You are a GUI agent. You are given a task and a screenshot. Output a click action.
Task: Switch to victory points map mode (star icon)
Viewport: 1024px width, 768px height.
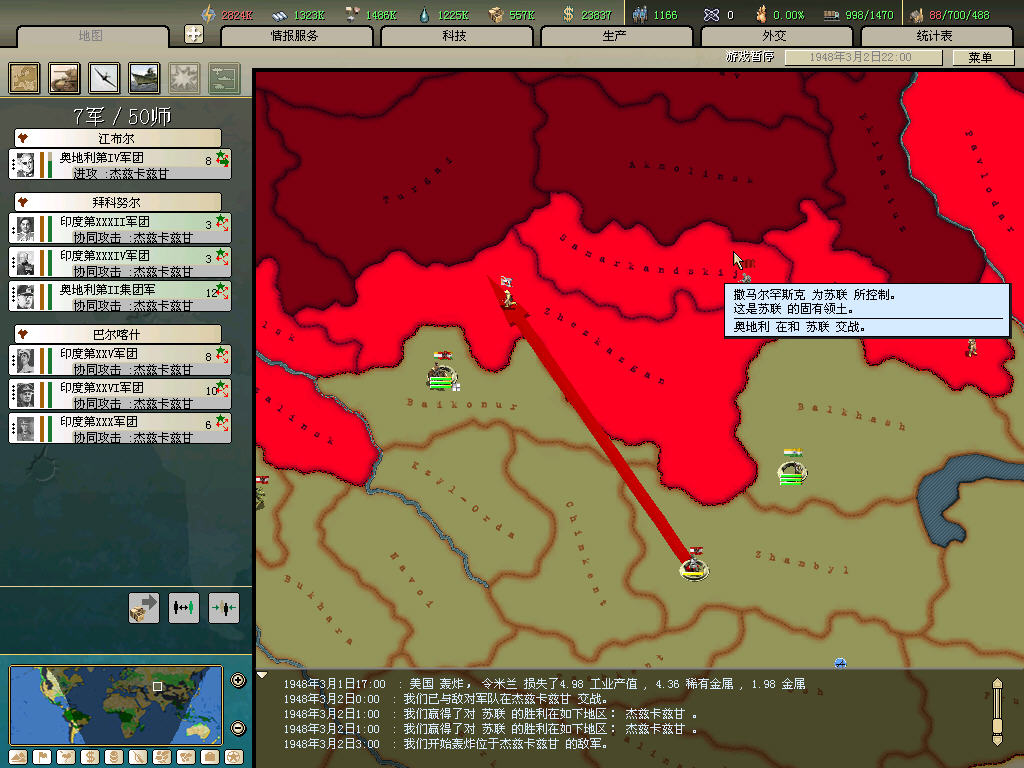(234, 757)
